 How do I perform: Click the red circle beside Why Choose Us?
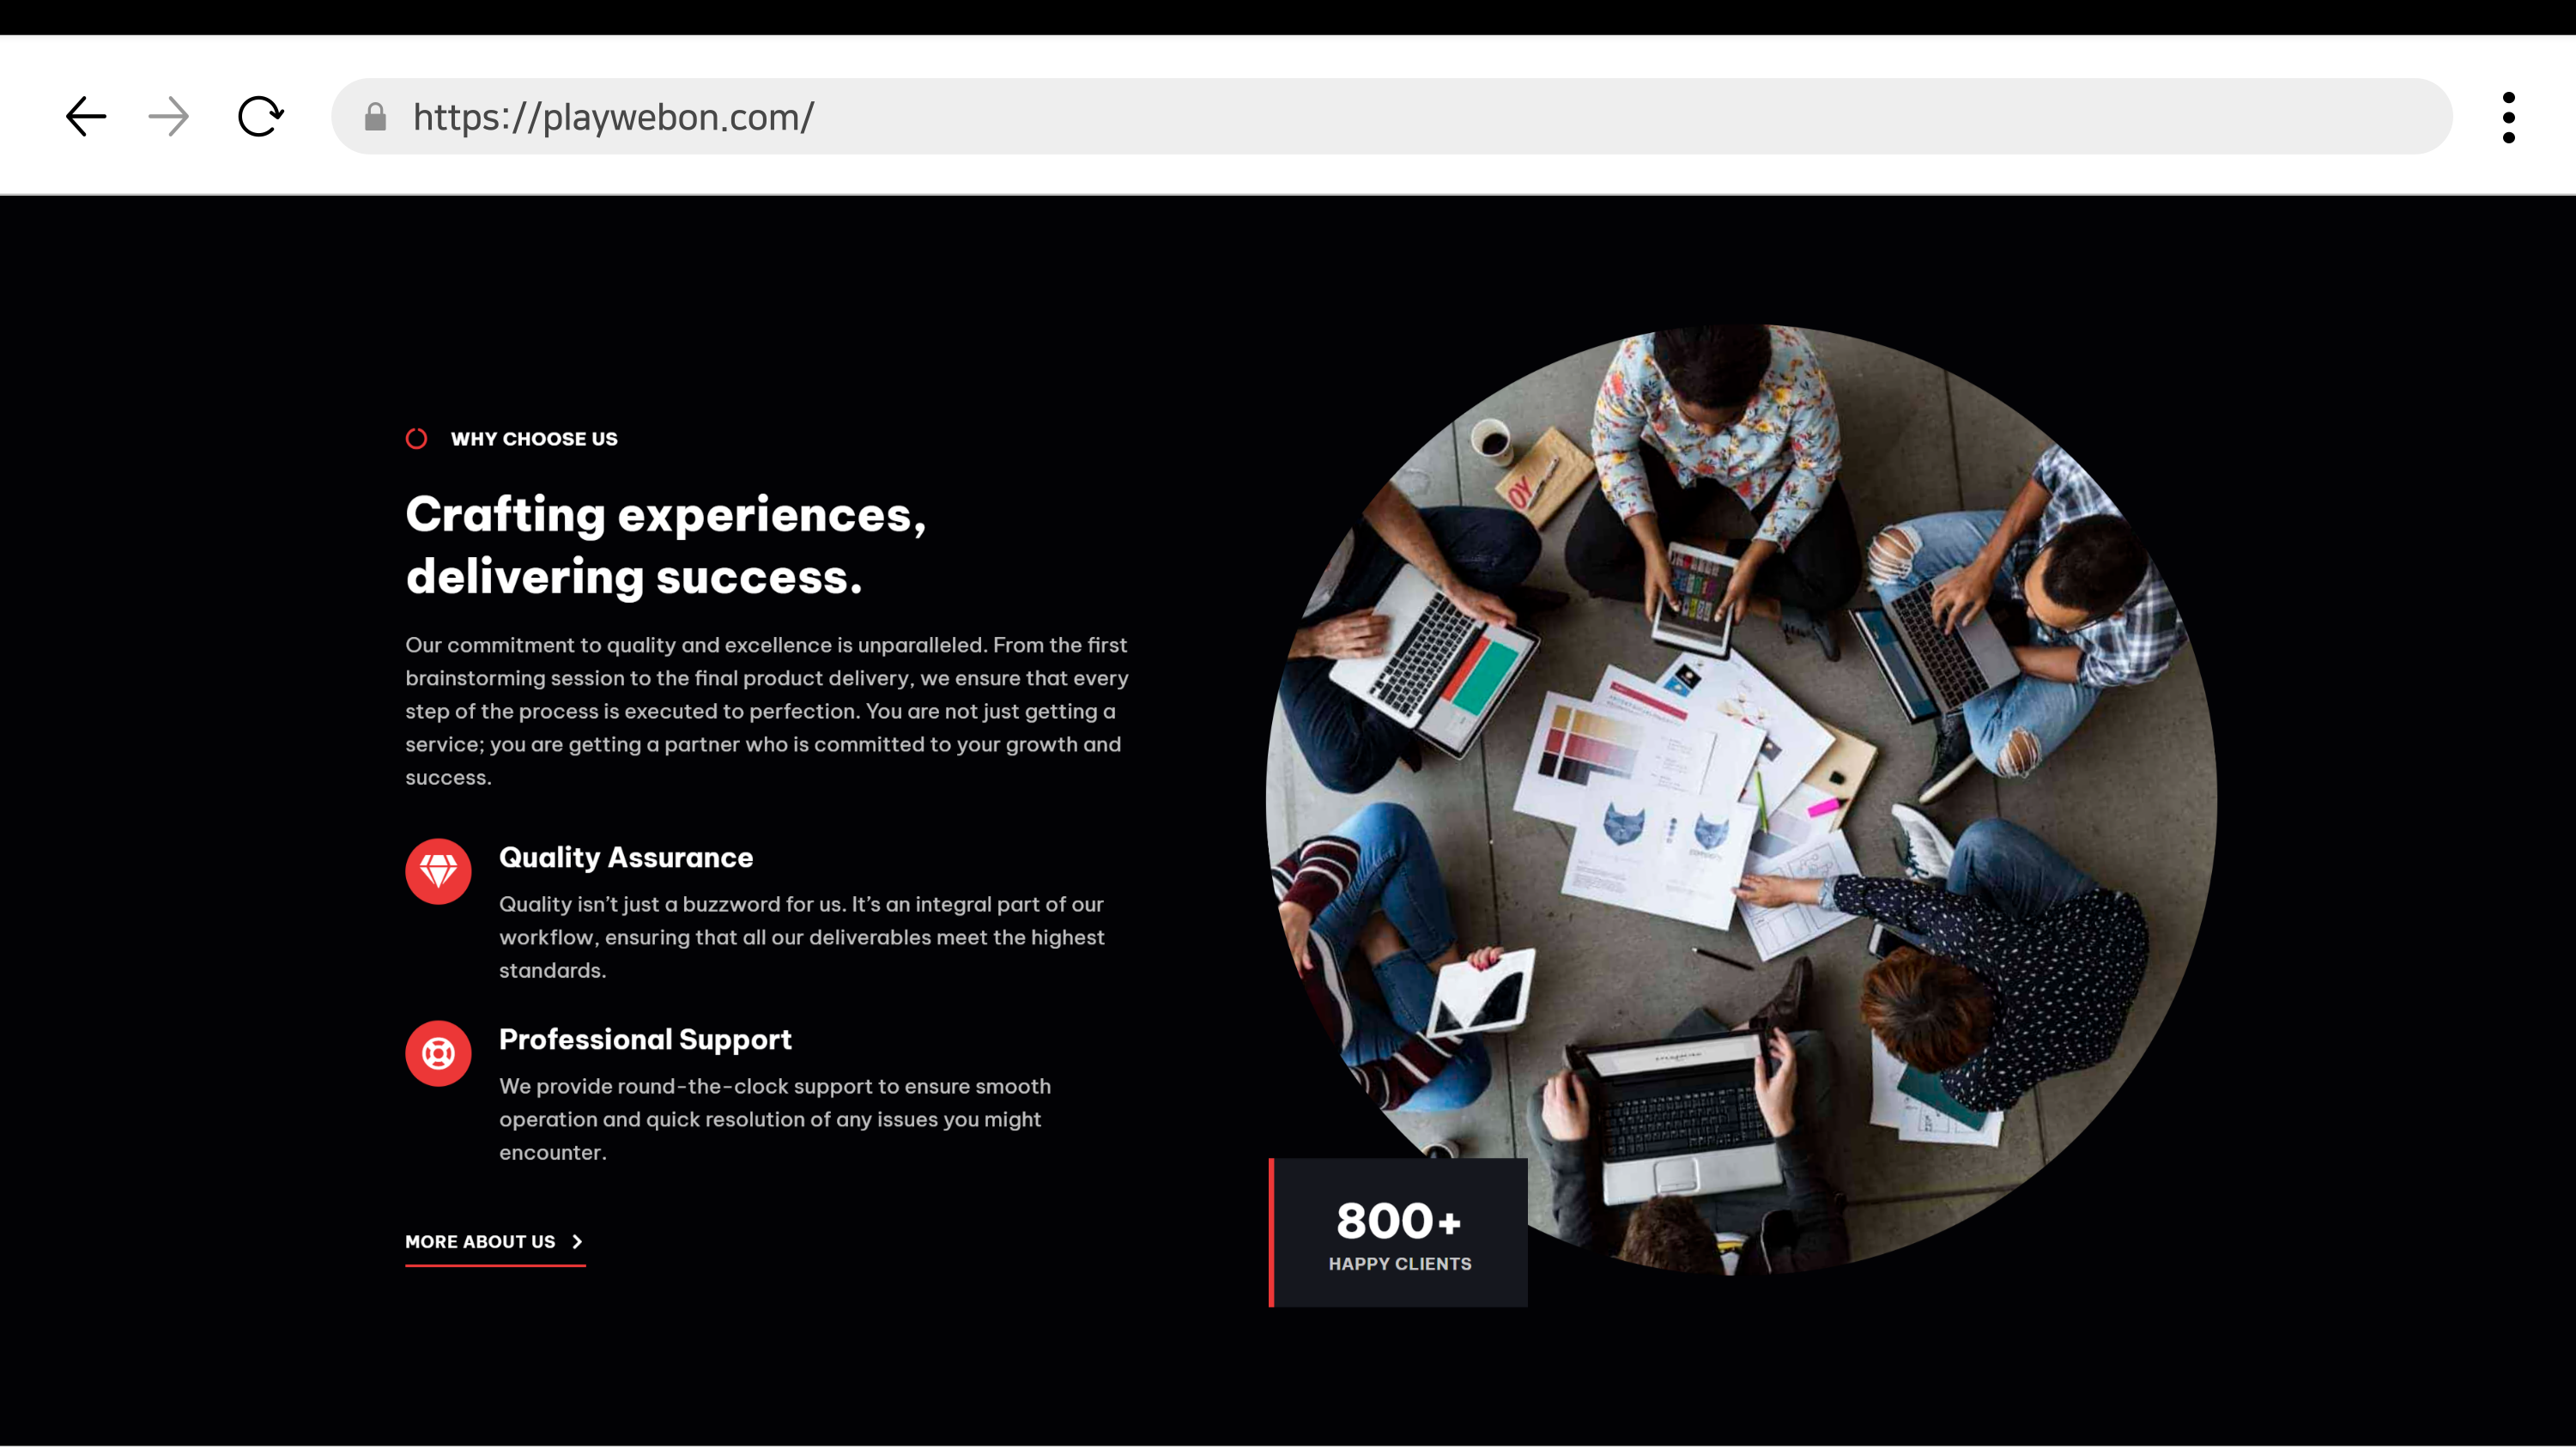416,438
